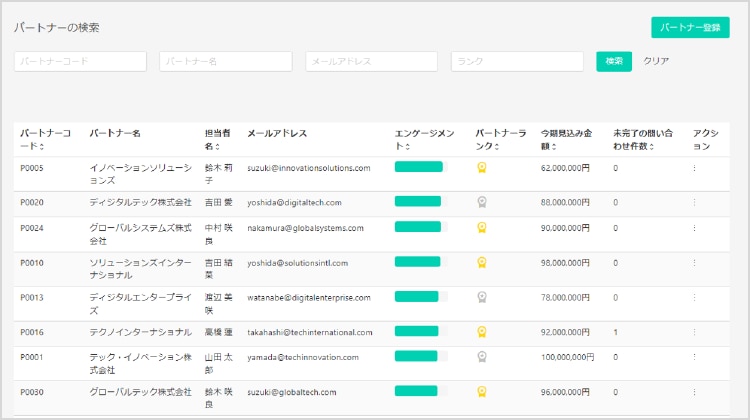Click the クリア link to reset filters

pyautogui.click(x=656, y=61)
